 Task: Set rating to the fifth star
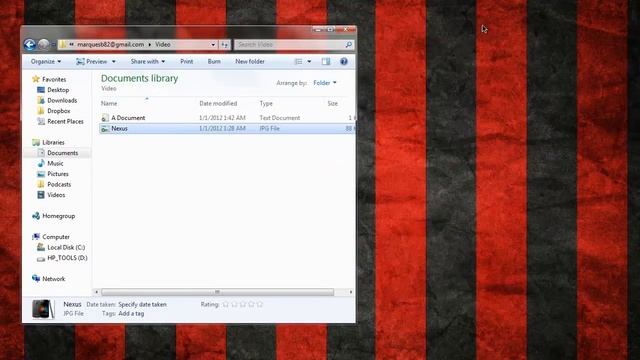(260, 304)
